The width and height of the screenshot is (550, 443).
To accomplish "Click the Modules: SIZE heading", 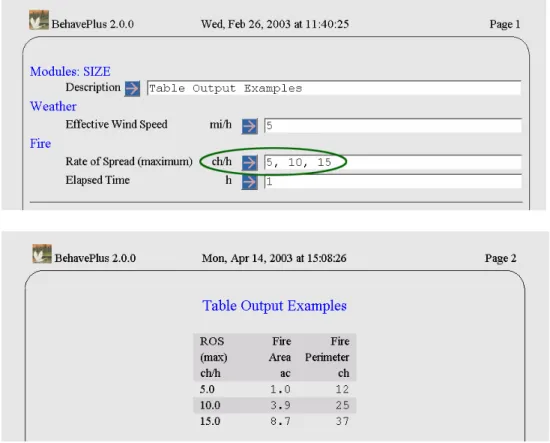I will (70, 72).
